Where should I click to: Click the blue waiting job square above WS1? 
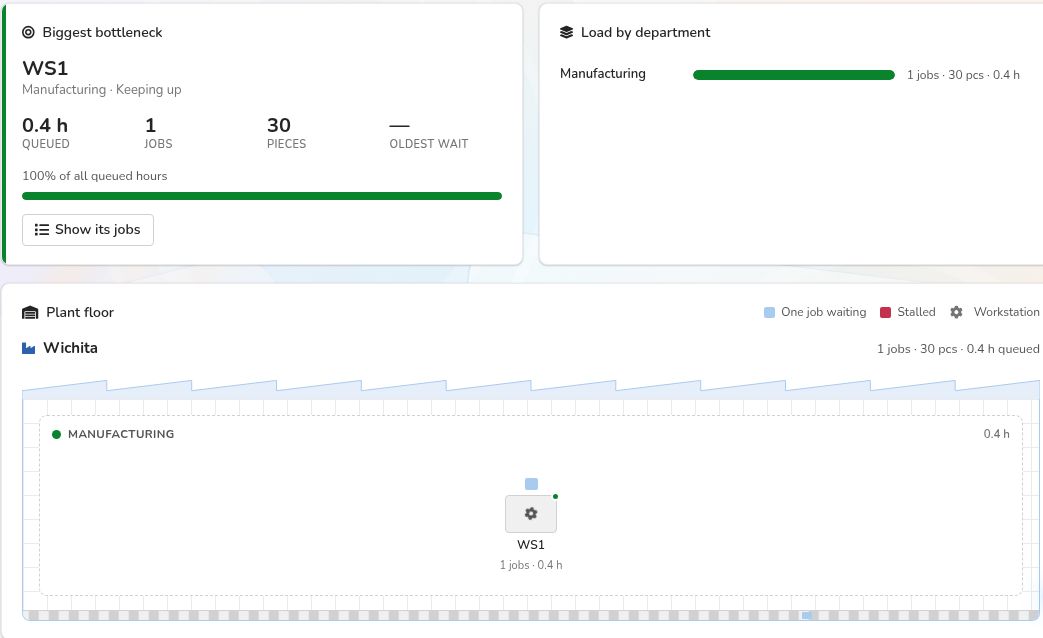point(531,484)
